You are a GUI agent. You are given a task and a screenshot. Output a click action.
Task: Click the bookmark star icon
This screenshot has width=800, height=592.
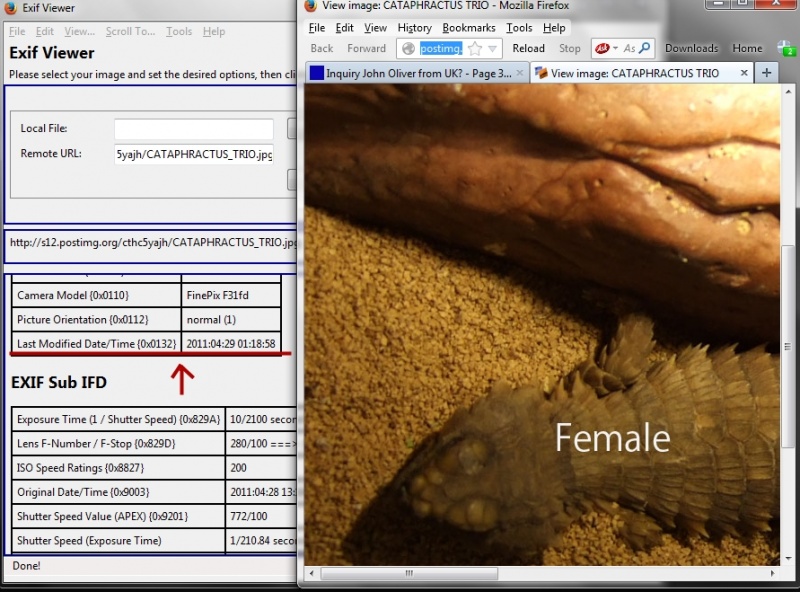(x=475, y=48)
